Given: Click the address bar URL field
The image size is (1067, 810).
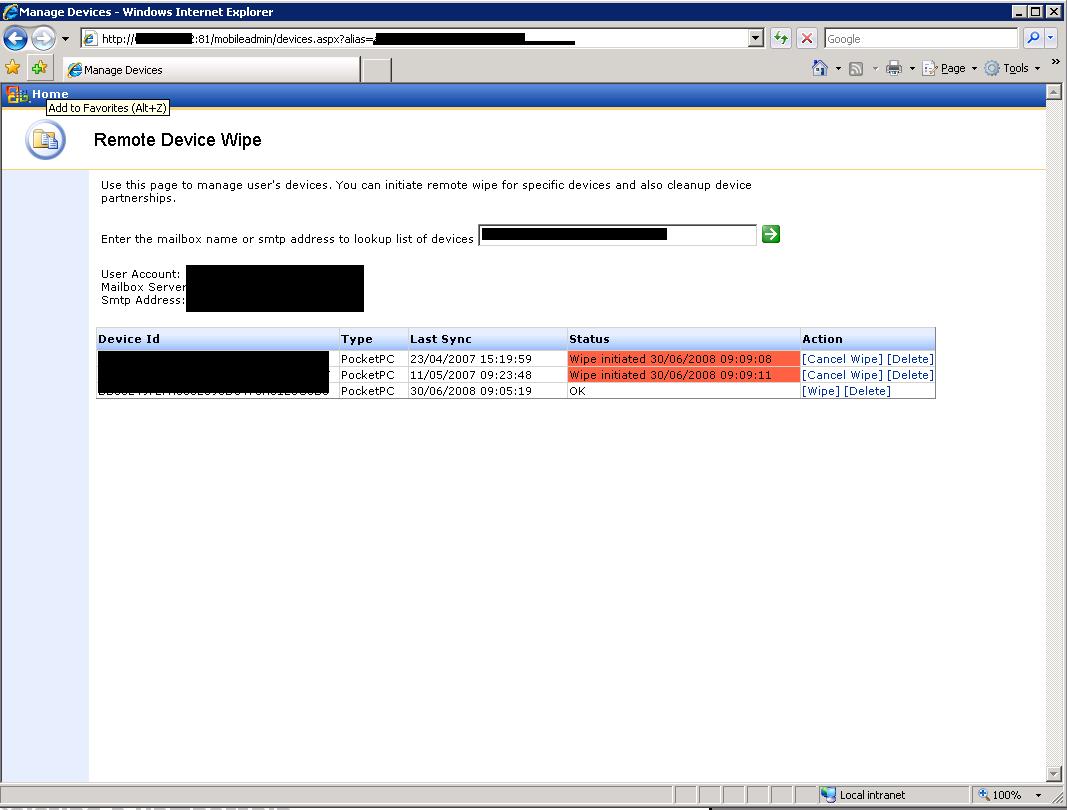Looking at the screenshot, I should point(414,39).
